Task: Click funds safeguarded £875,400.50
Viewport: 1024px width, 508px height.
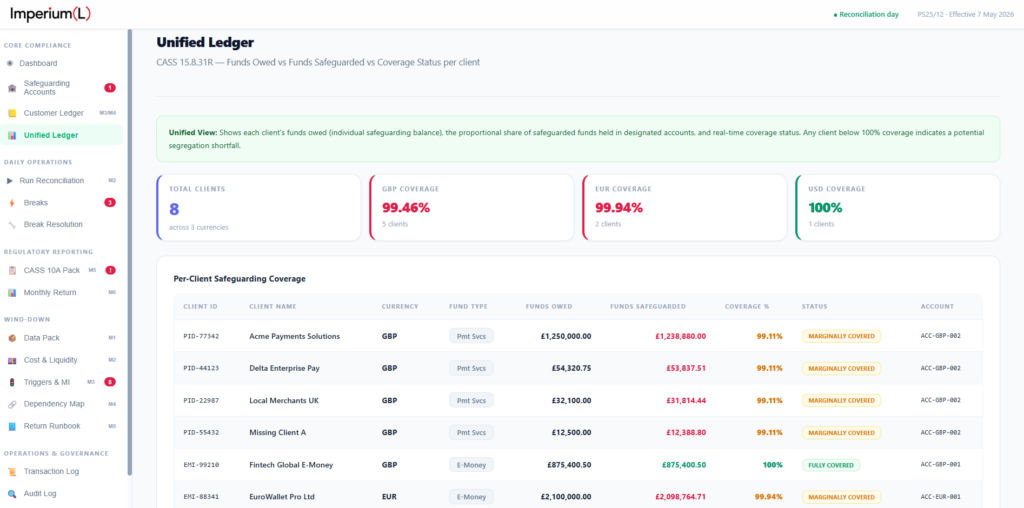Action: click(x=684, y=465)
